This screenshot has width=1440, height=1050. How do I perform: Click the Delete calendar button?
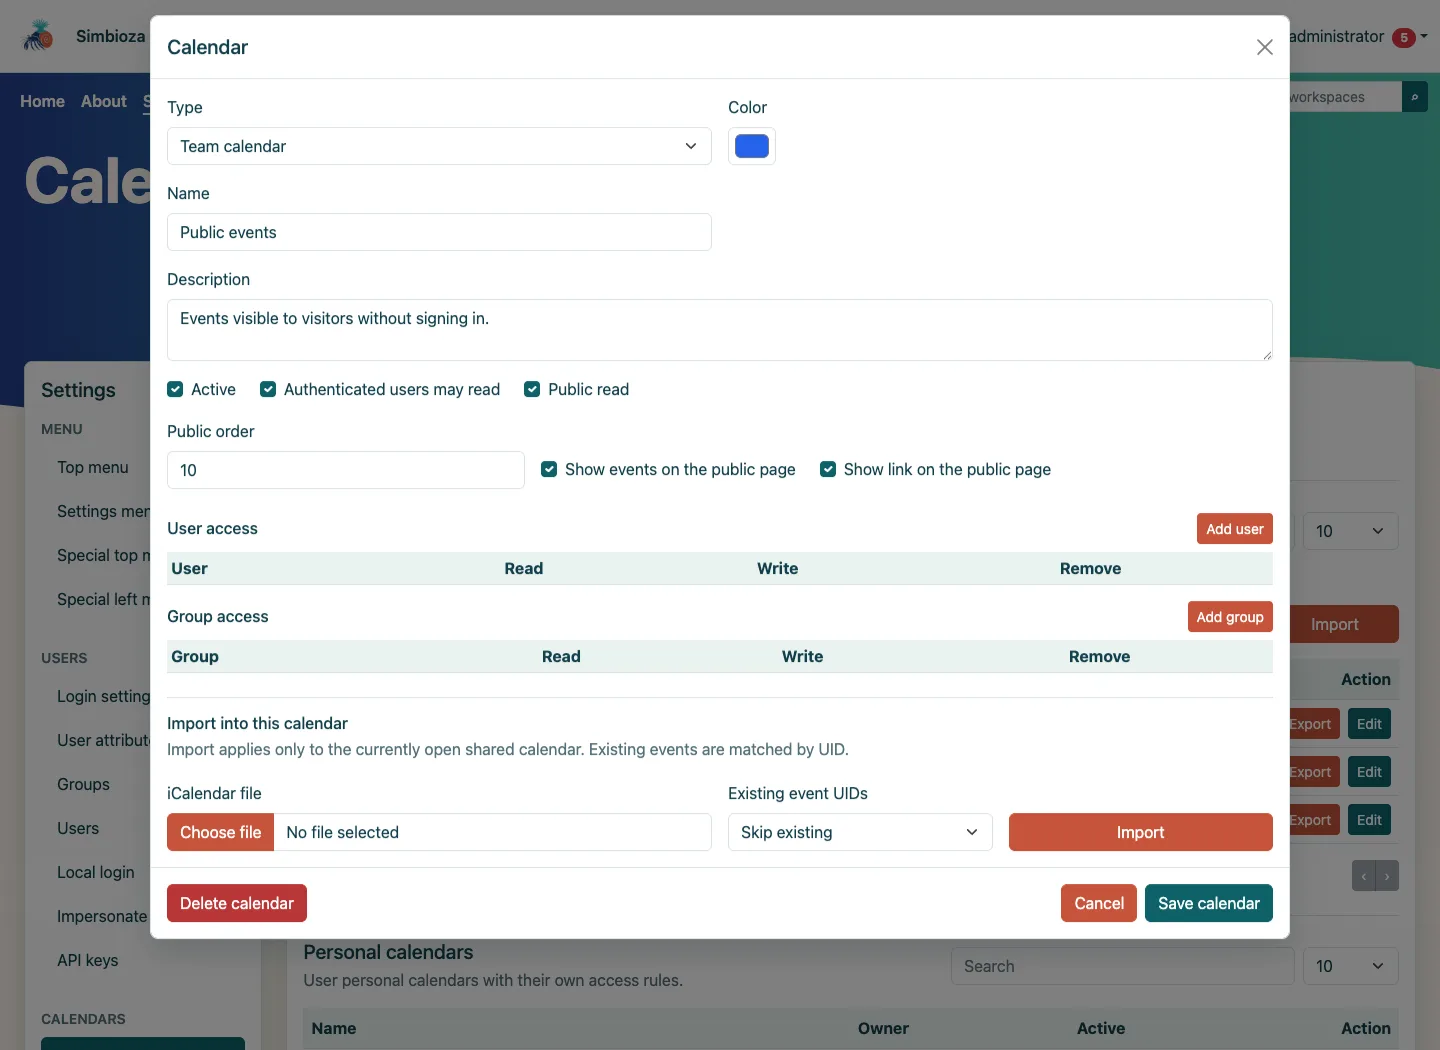tap(237, 903)
